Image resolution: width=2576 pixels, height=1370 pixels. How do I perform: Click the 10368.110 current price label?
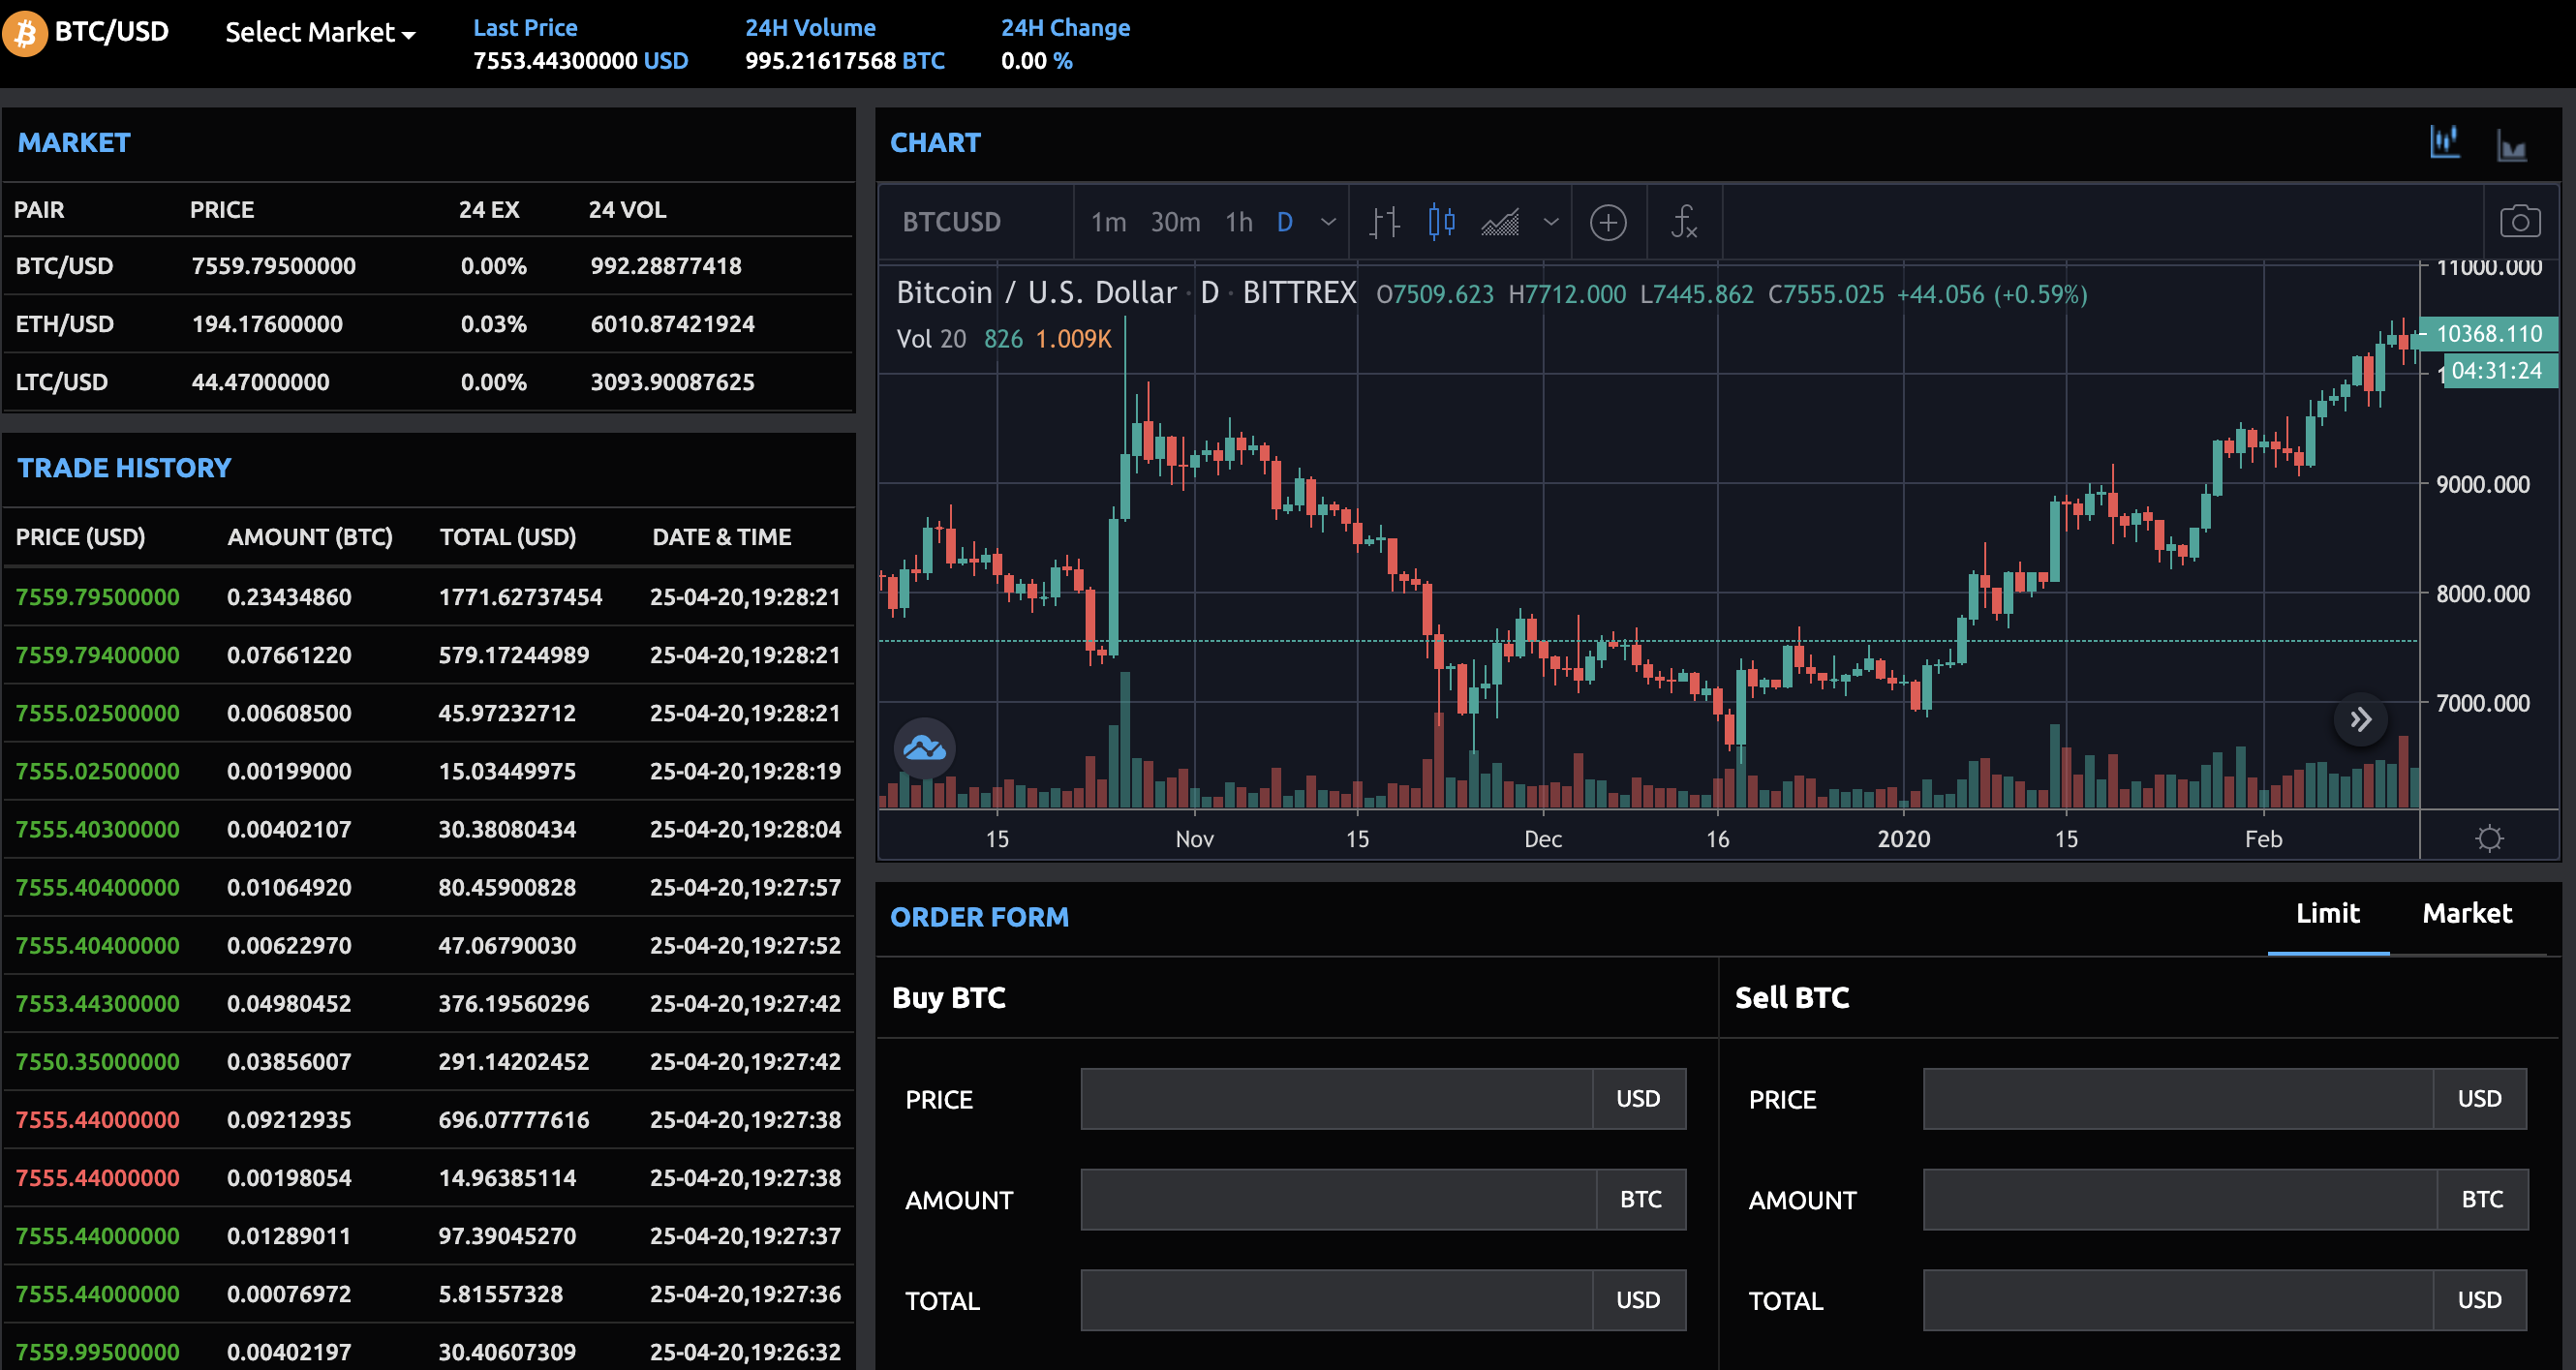click(x=2489, y=333)
